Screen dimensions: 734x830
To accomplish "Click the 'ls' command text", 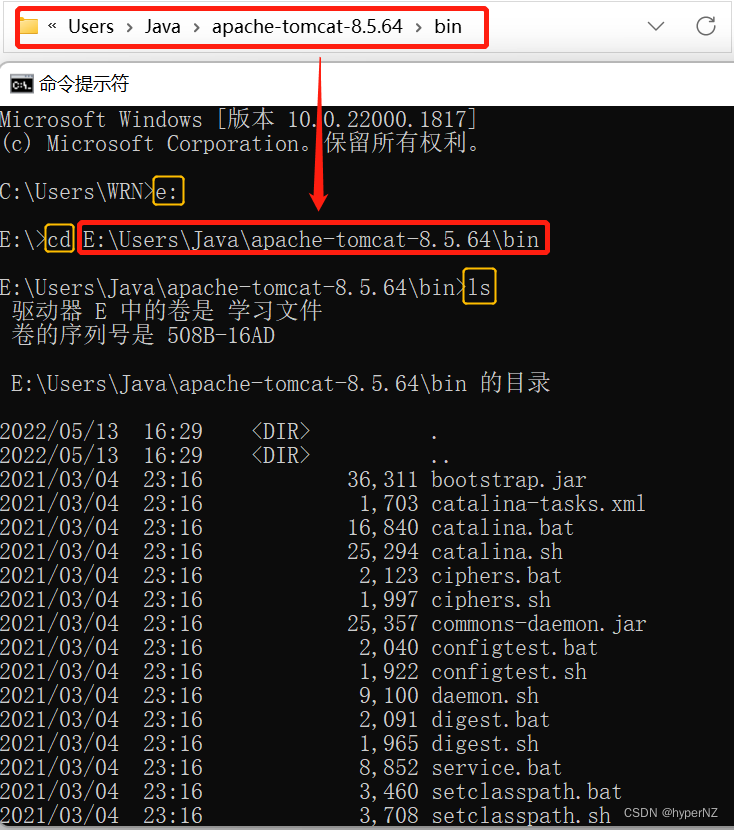I will click(479, 287).
